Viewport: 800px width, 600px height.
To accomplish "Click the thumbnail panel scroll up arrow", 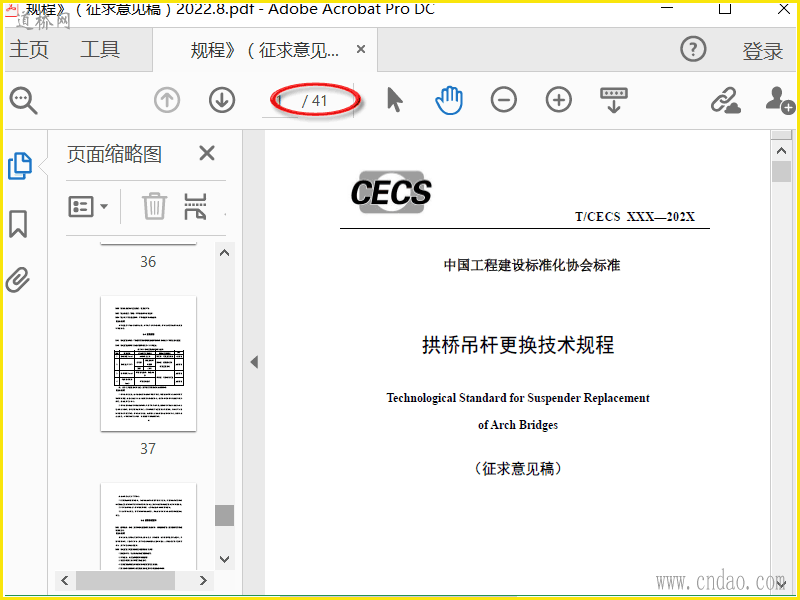I will tap(224, 253).
